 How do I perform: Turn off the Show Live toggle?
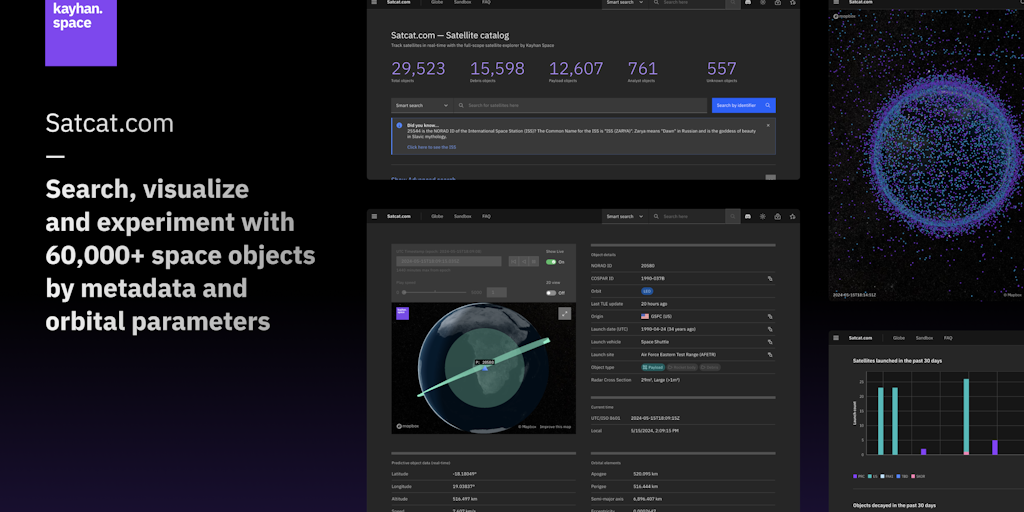click(x=550, y=262)
